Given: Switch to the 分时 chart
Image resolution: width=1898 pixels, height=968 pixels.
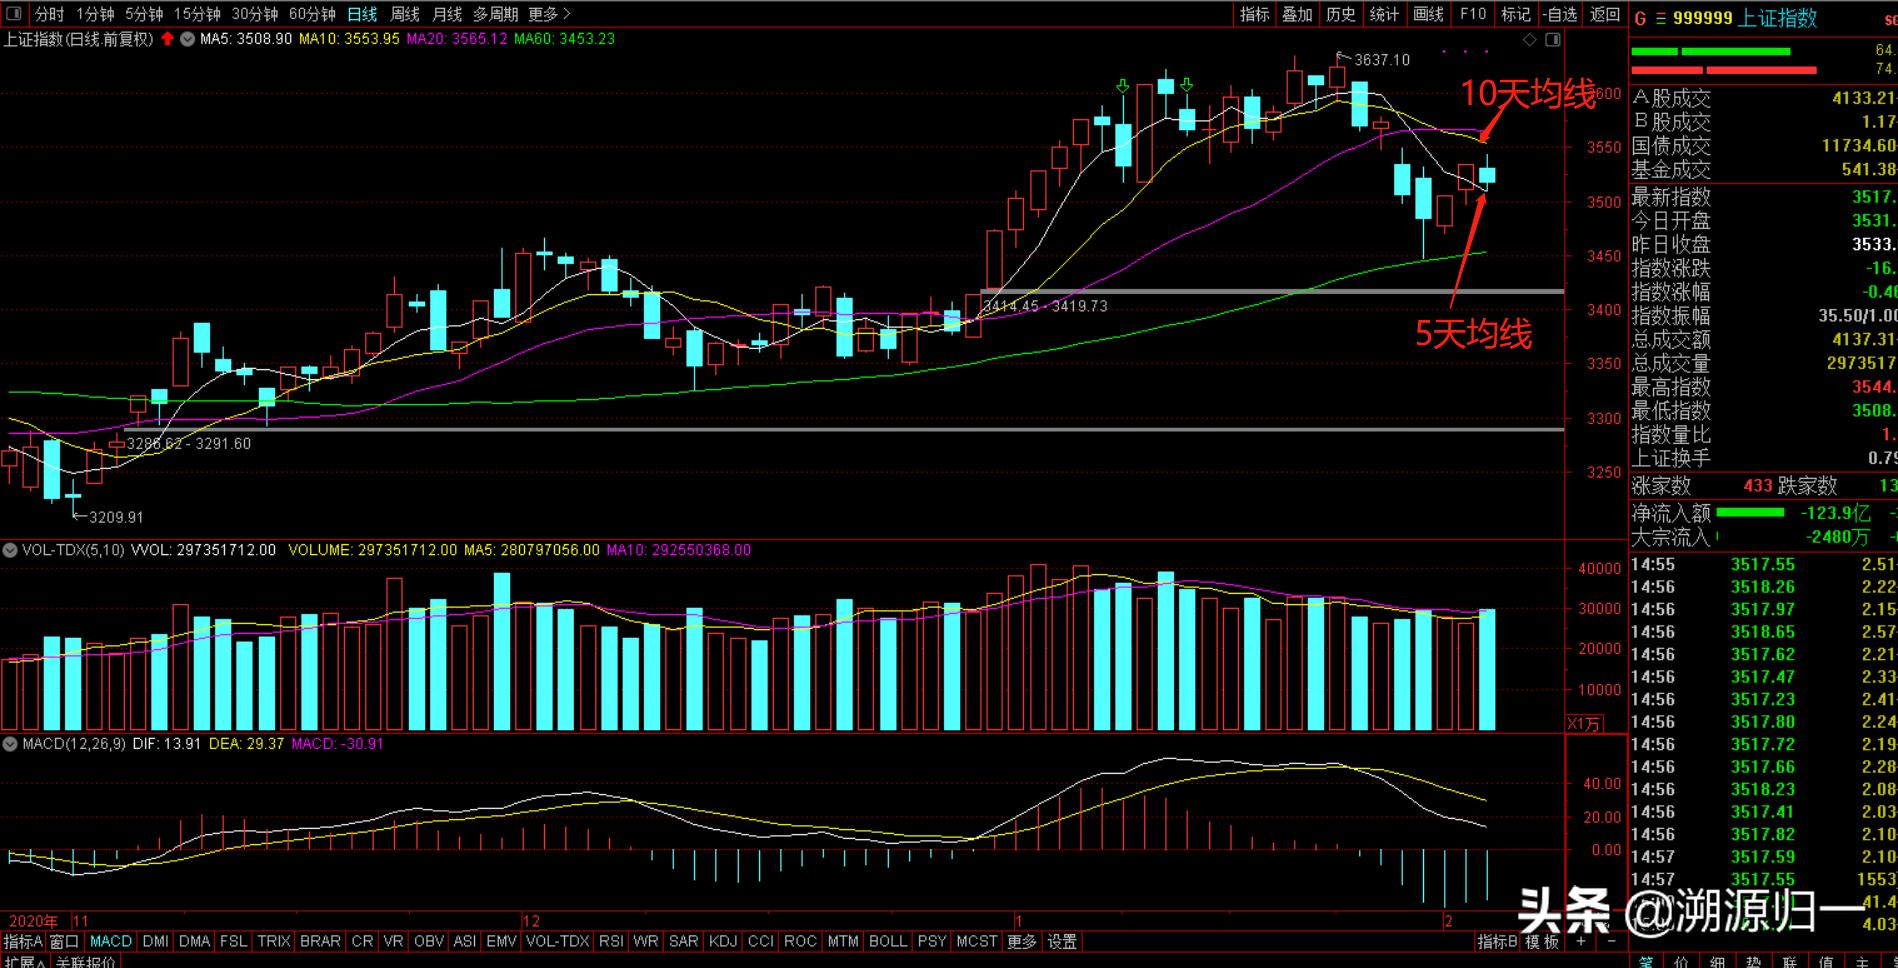Looking at the screenshot, I should (x=49, y=14).
